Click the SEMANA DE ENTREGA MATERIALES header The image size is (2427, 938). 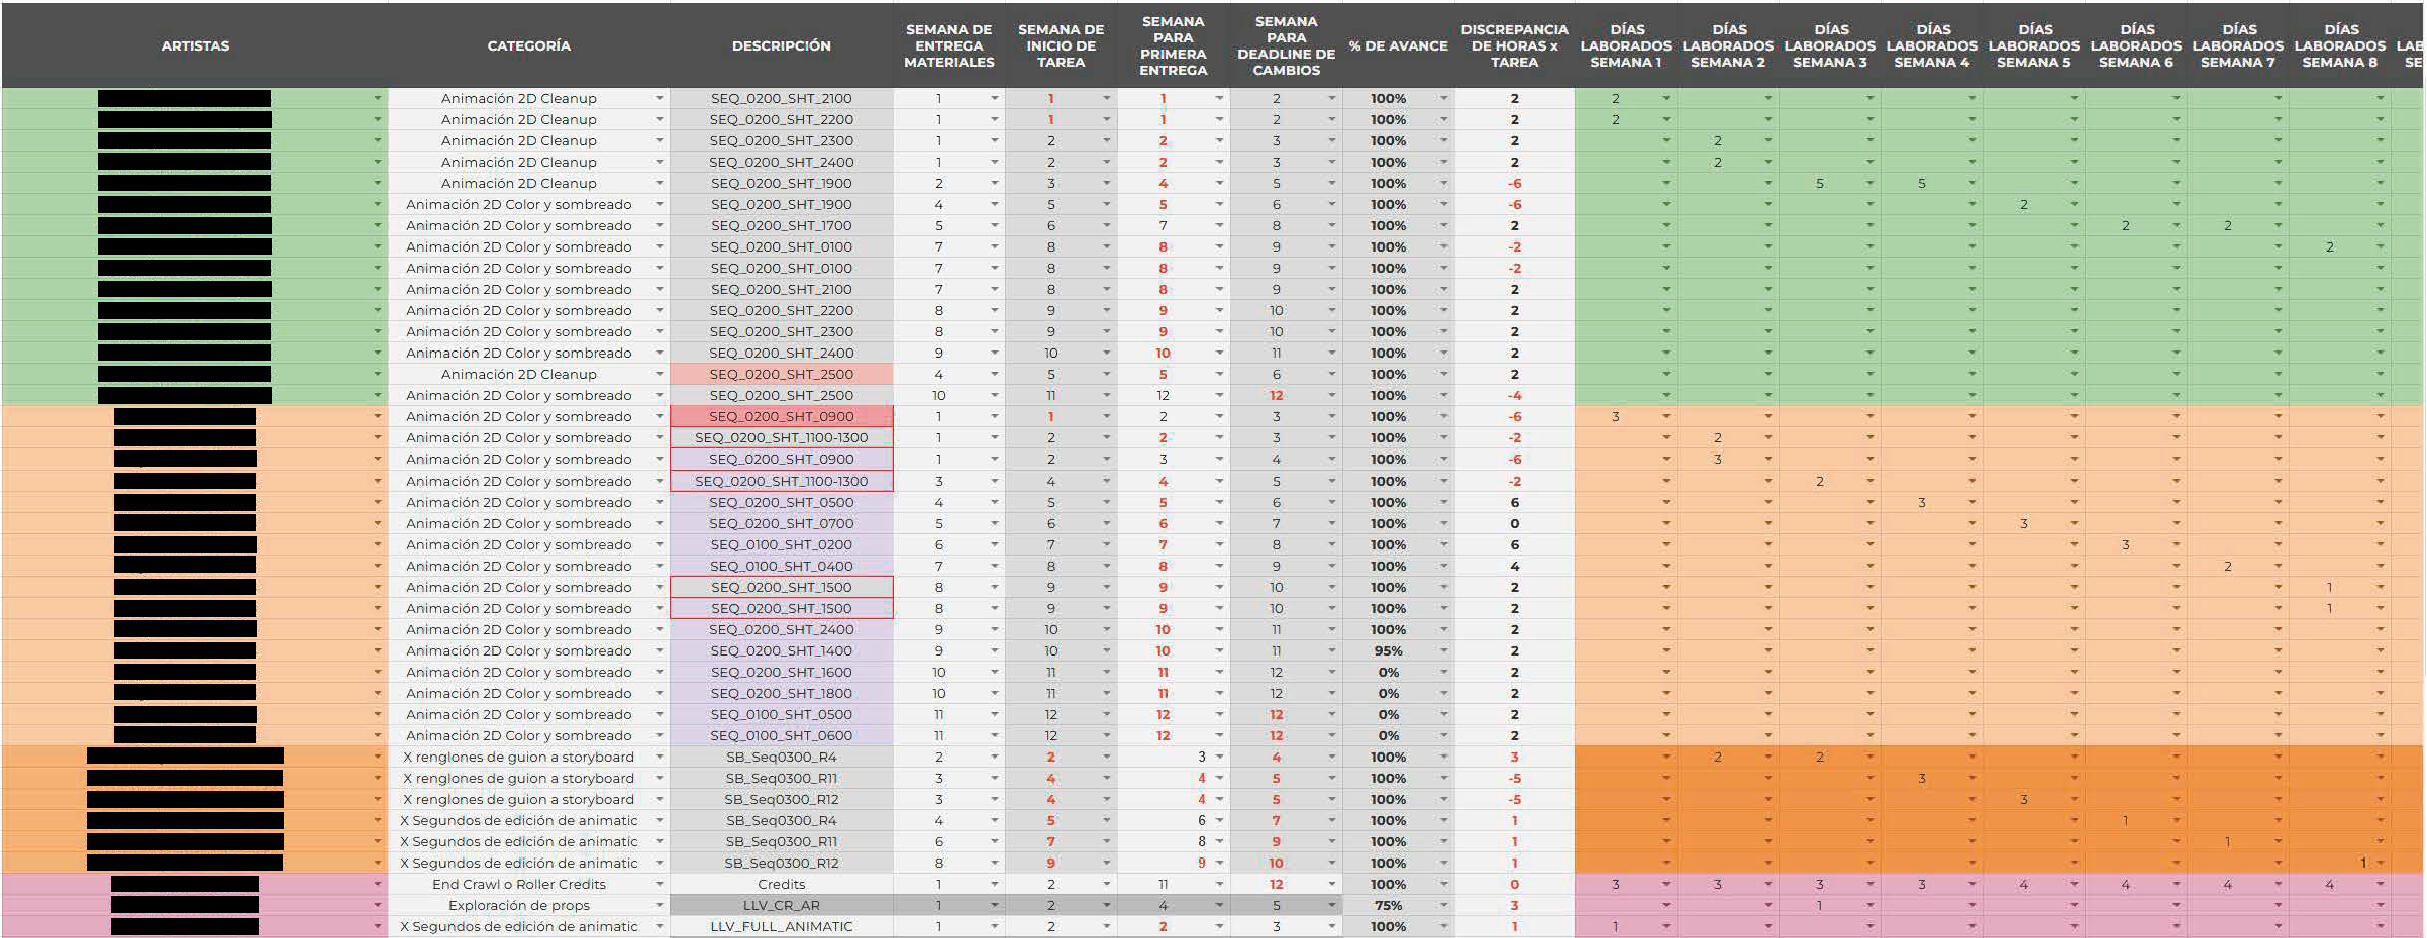949,46
